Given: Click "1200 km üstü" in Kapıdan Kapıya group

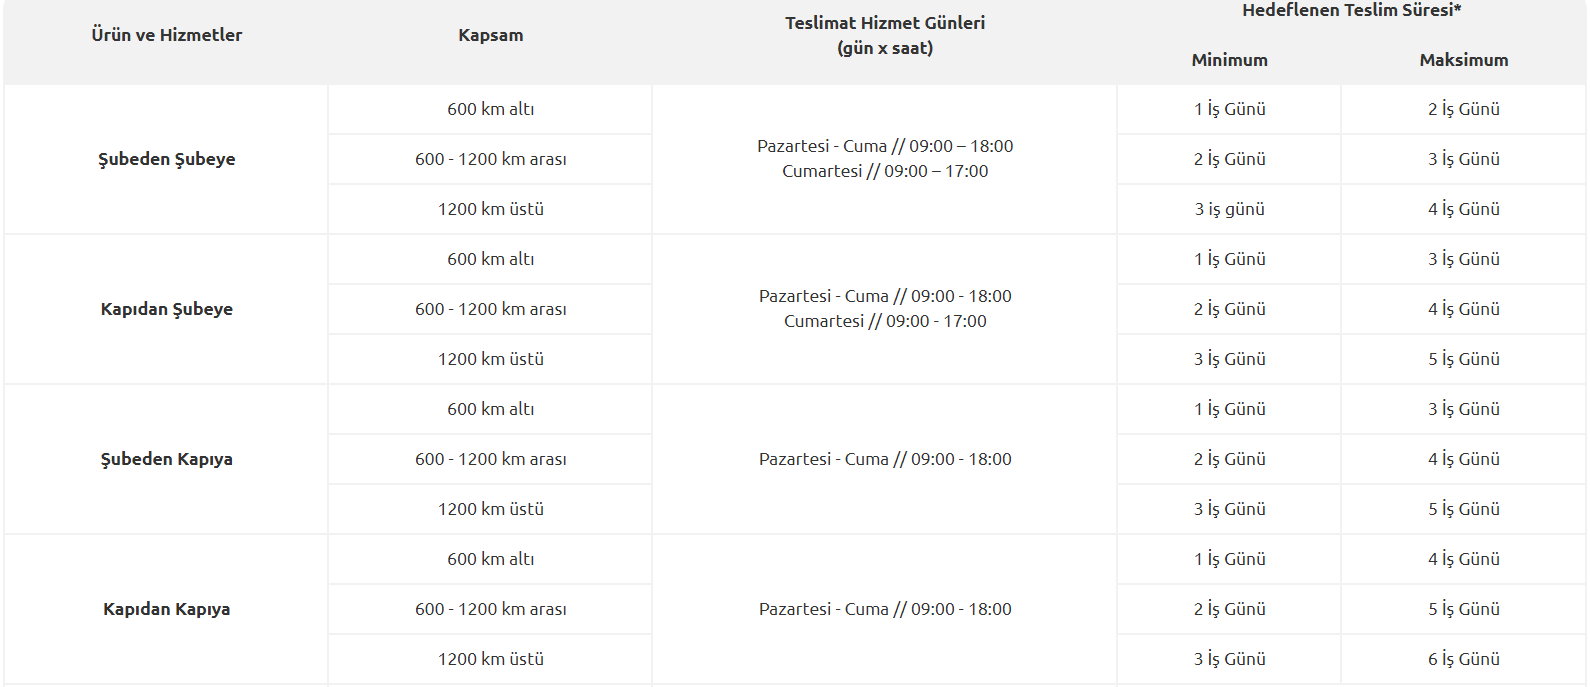Looking at the screenshot, I should tap(490, 659).
